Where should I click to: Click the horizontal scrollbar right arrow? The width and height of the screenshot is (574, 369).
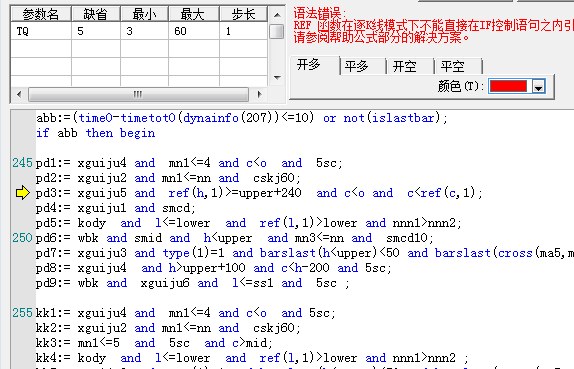pyautogui.click(x=260, y=94)
